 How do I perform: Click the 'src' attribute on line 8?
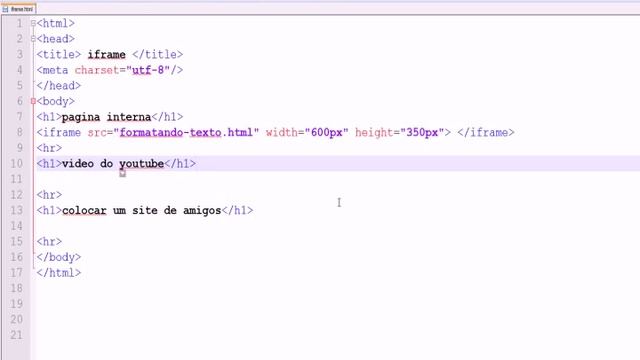(97, 133)
